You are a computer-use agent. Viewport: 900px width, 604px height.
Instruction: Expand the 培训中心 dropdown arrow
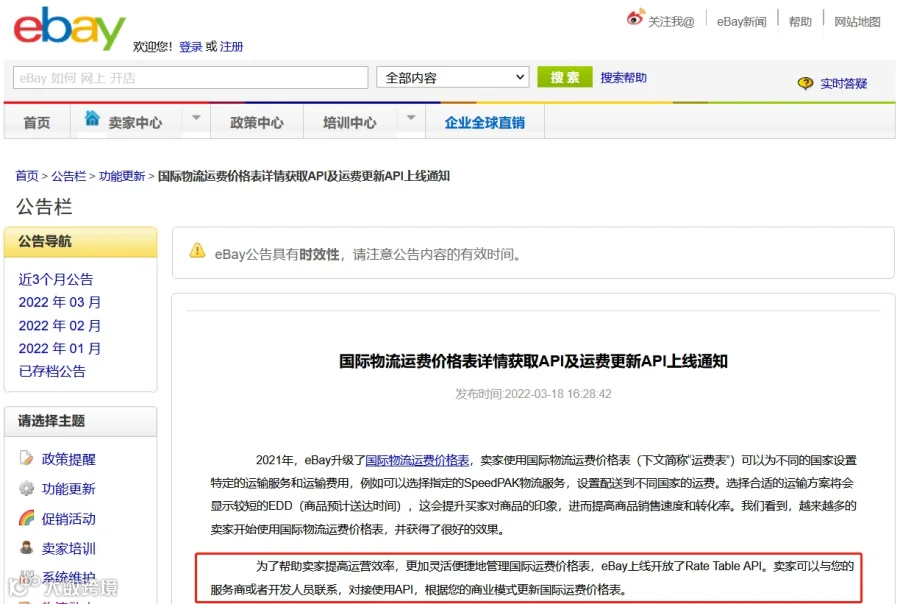(x=411, y=118)
